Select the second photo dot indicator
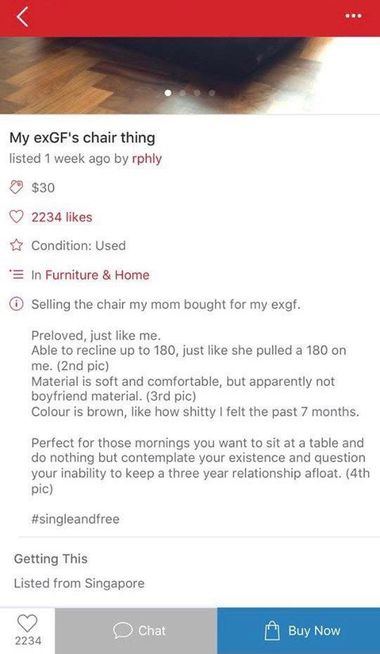 pos(183,93)
